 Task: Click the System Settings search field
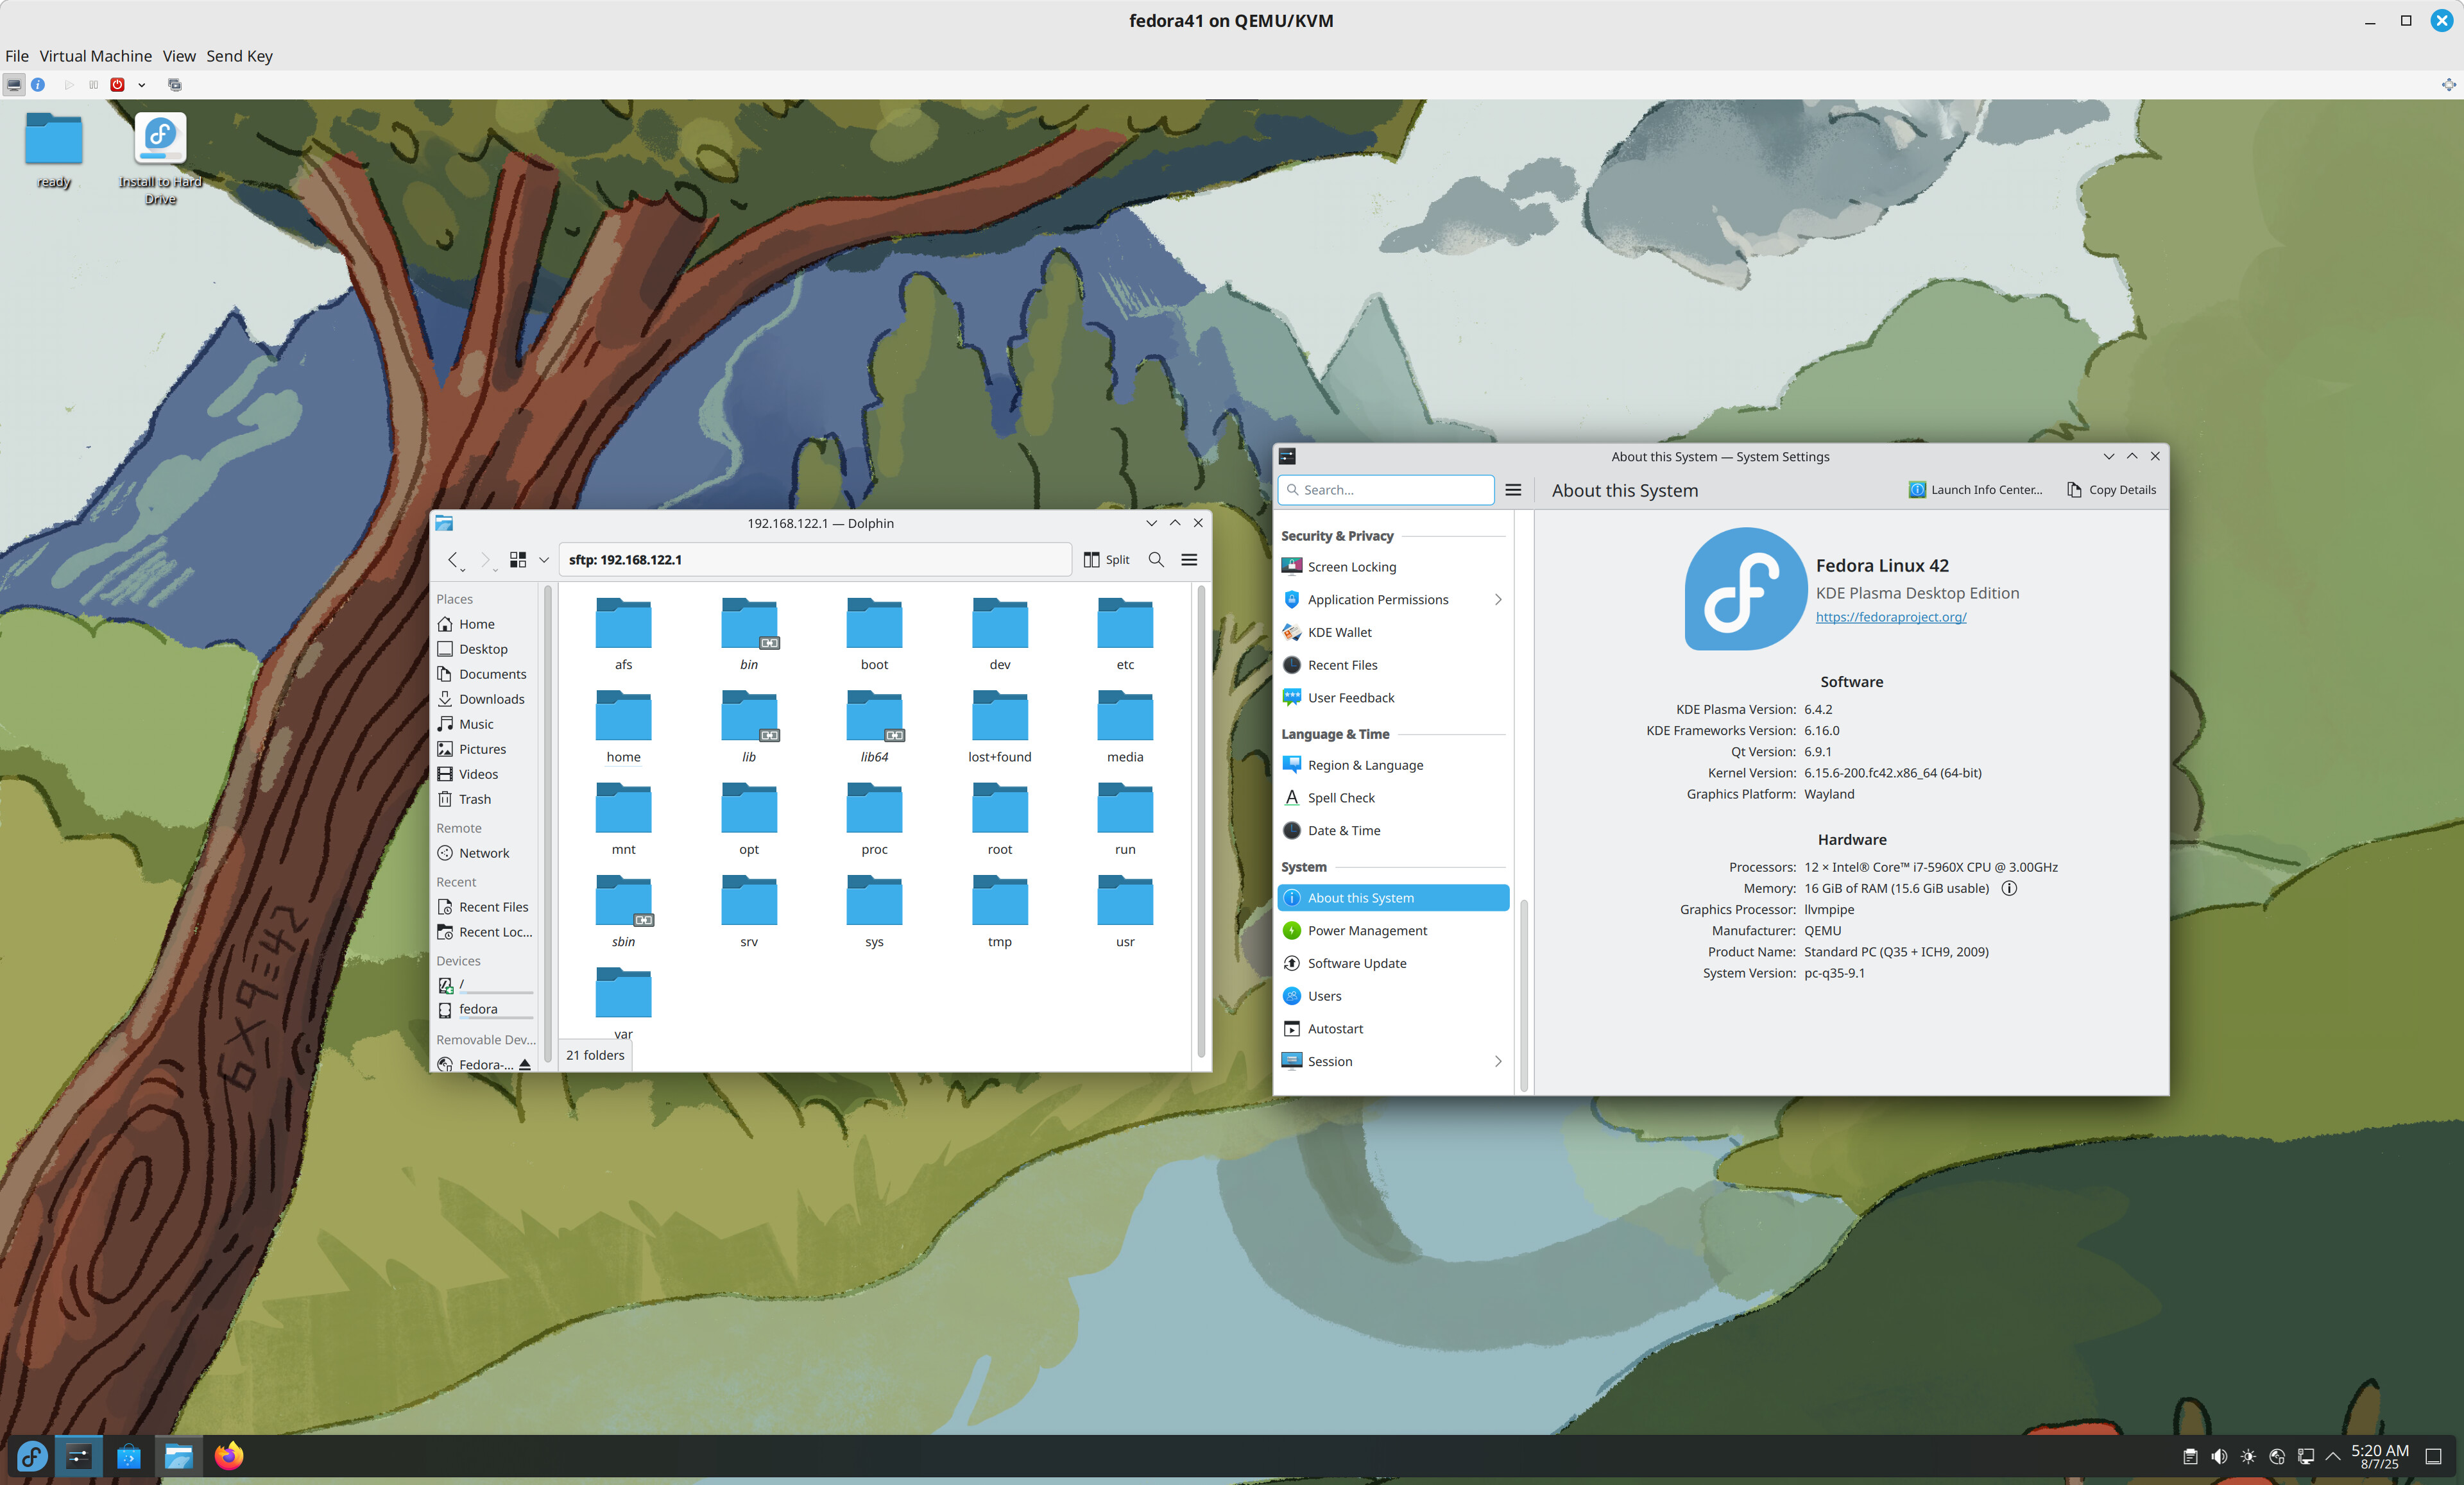click(x=1392, y=490)
